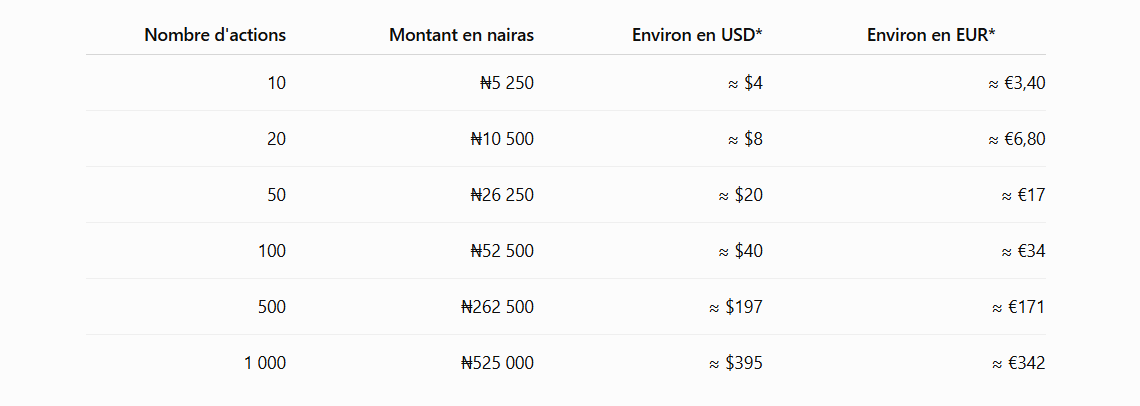Click the ≈ $20 value
Viewport: 1140px width, 406px height.
741,195
